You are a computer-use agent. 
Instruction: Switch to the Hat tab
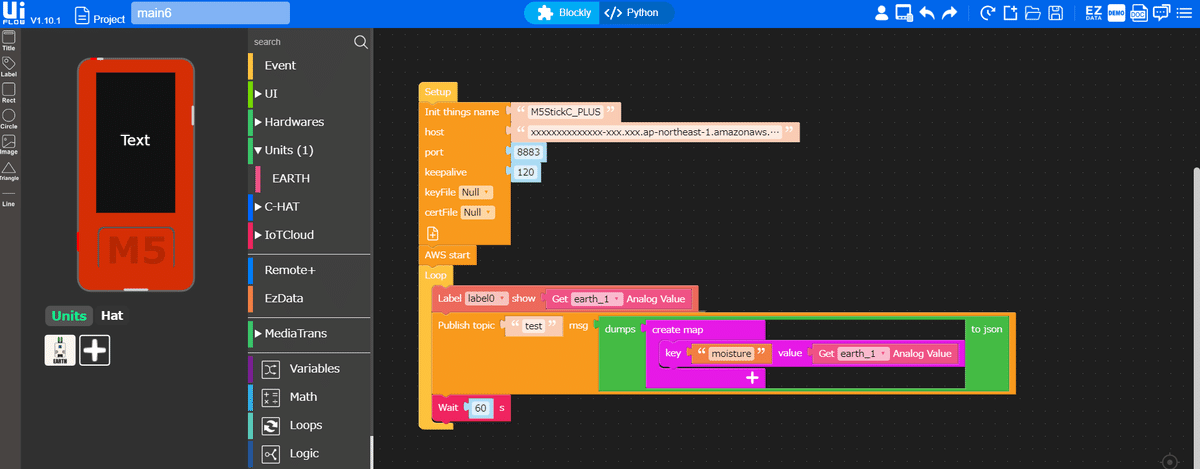tap(112, 315)
